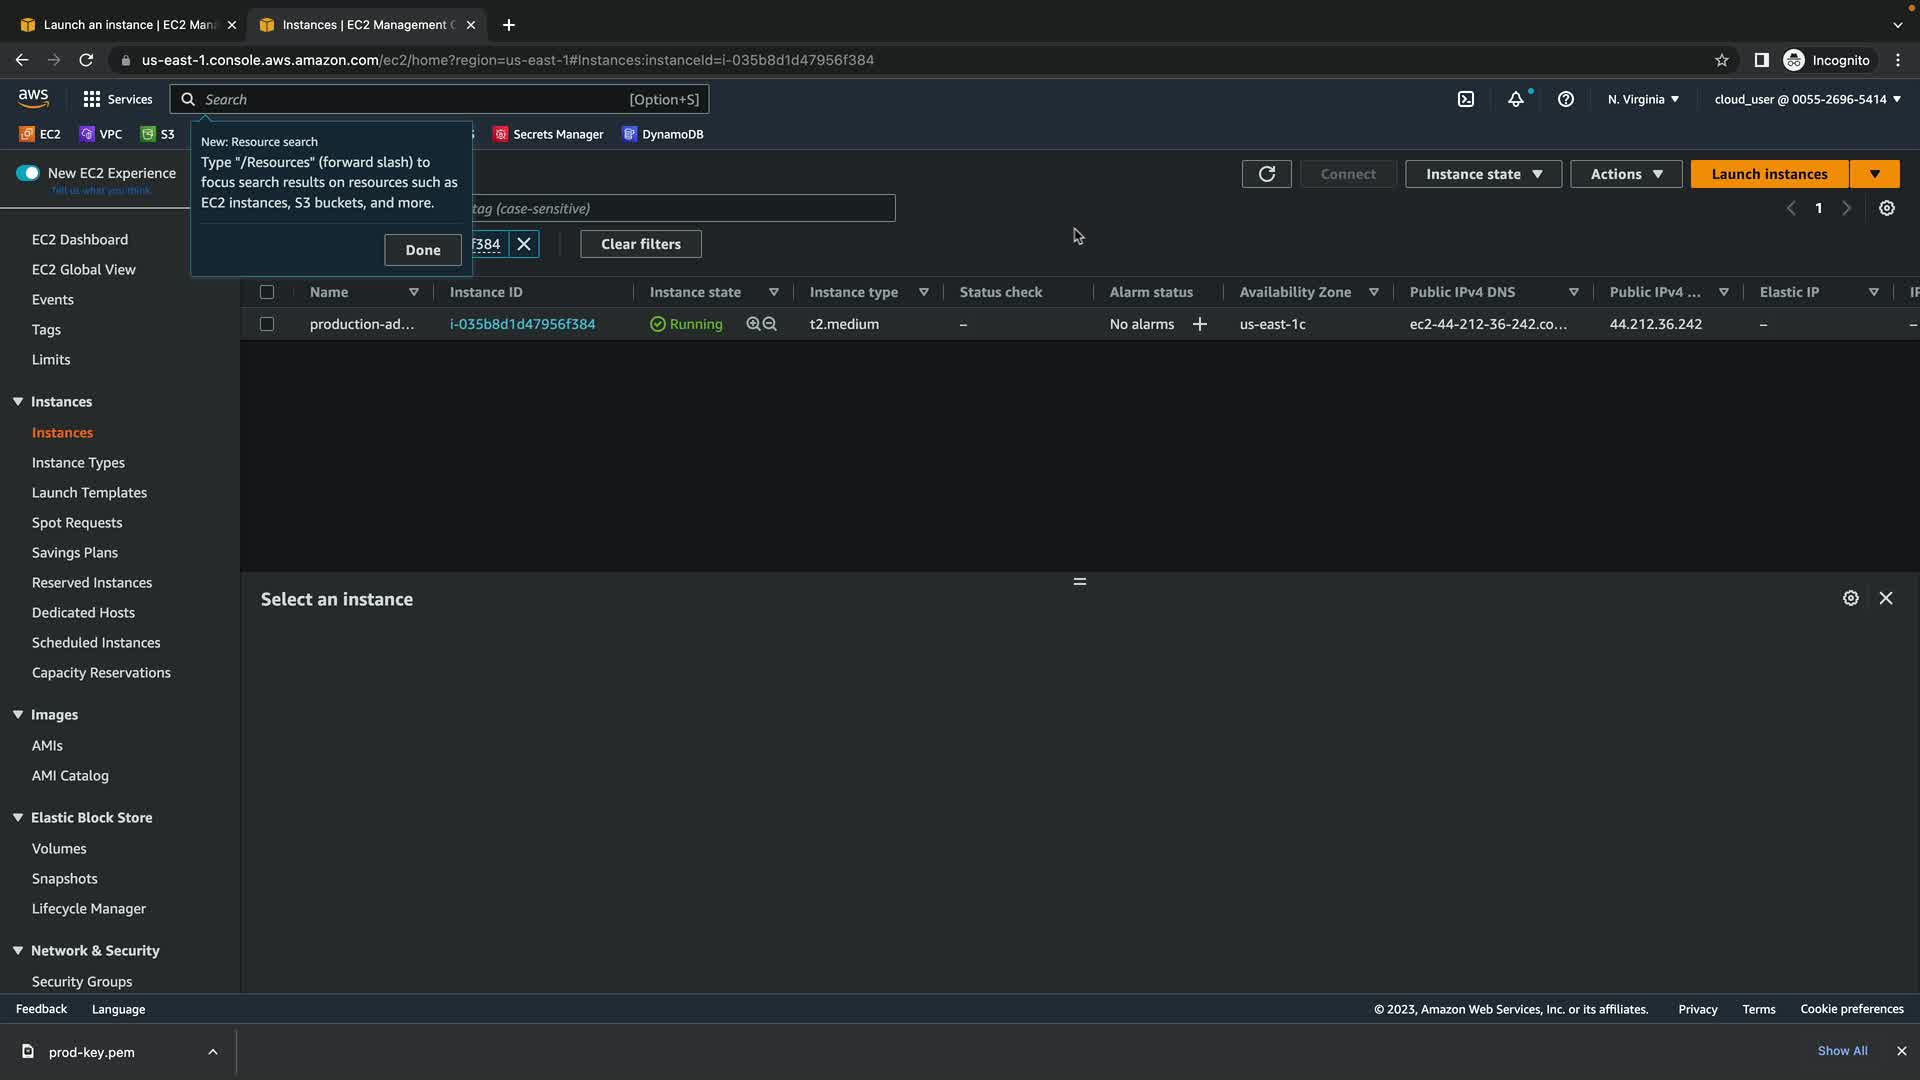1920x1080 pixels.
Task: Open table preferences gear beside pagination
Action: (1886, 208)
